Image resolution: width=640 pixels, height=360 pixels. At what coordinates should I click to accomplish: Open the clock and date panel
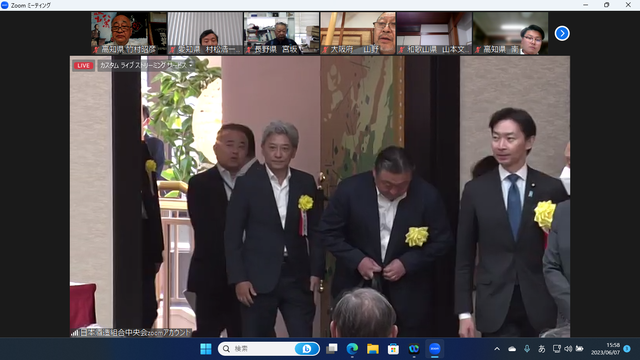[606, 349]
